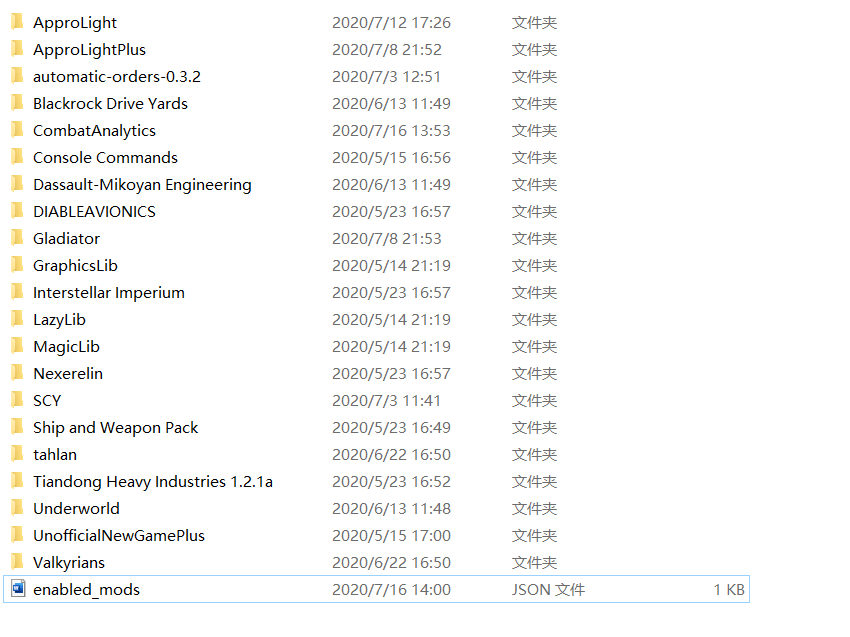Screen dimensions: 850x637
Task: Click the LazyLib folder icon
Action: pos(18,319)
